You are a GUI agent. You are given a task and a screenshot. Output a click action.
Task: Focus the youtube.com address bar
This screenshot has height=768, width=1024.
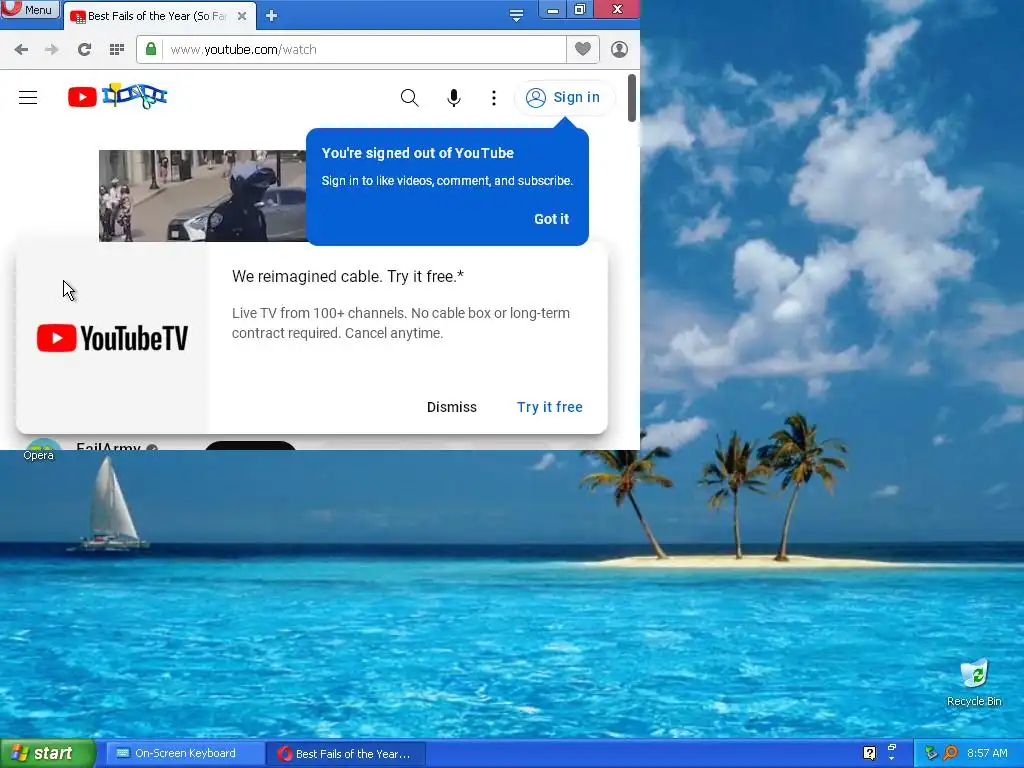362,50
